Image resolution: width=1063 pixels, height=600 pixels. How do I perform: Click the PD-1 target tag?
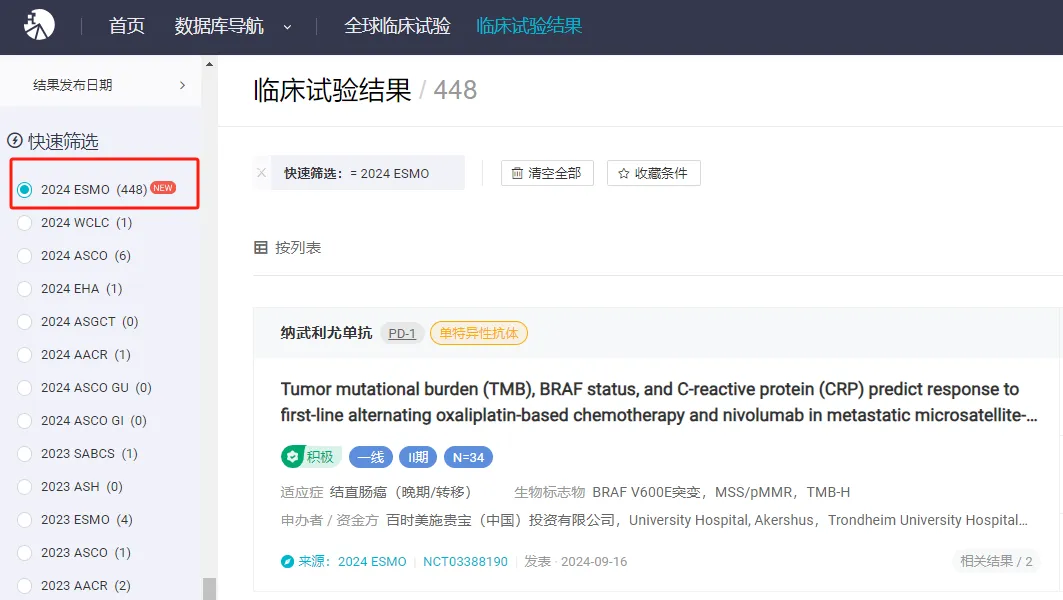click(402, 333)
